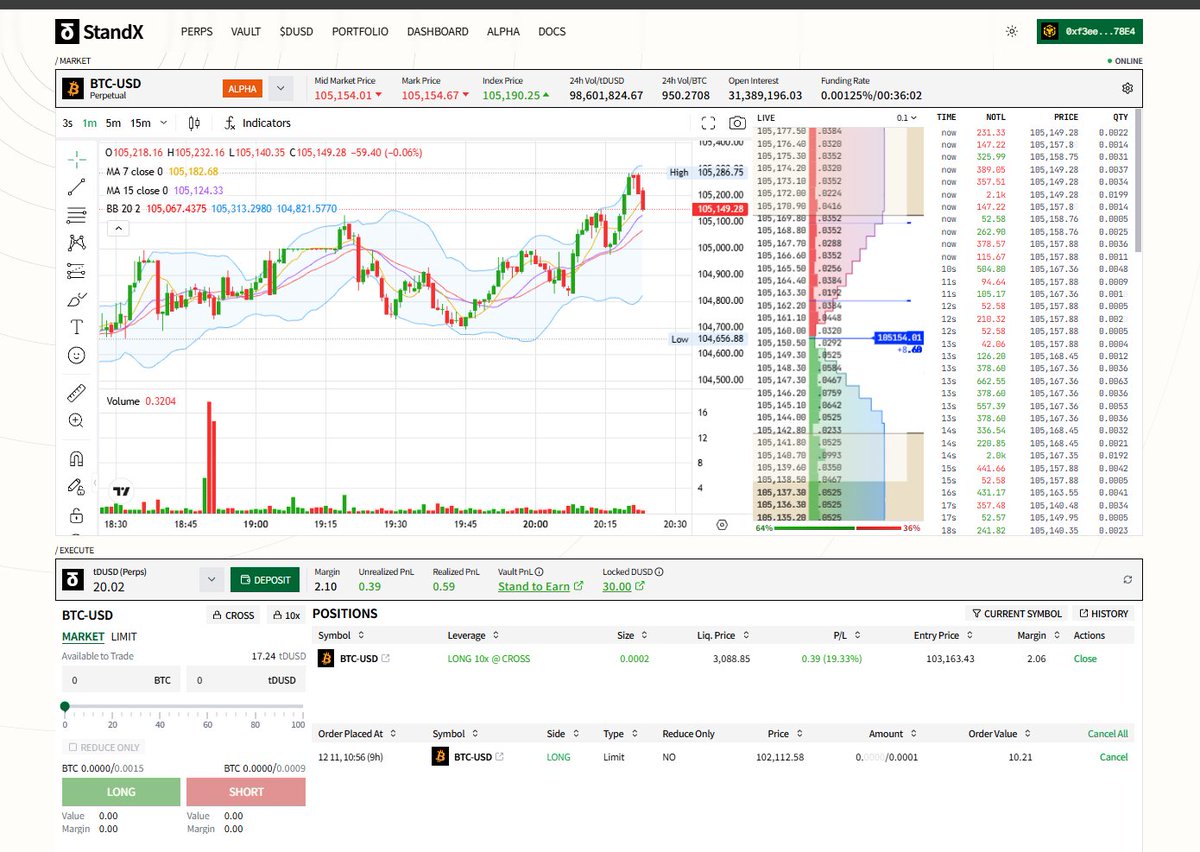Screen dimensions: 1200x852
Task: Open wallet address 0xf3ee...78E4 menu
Action: pos(1089,32)
